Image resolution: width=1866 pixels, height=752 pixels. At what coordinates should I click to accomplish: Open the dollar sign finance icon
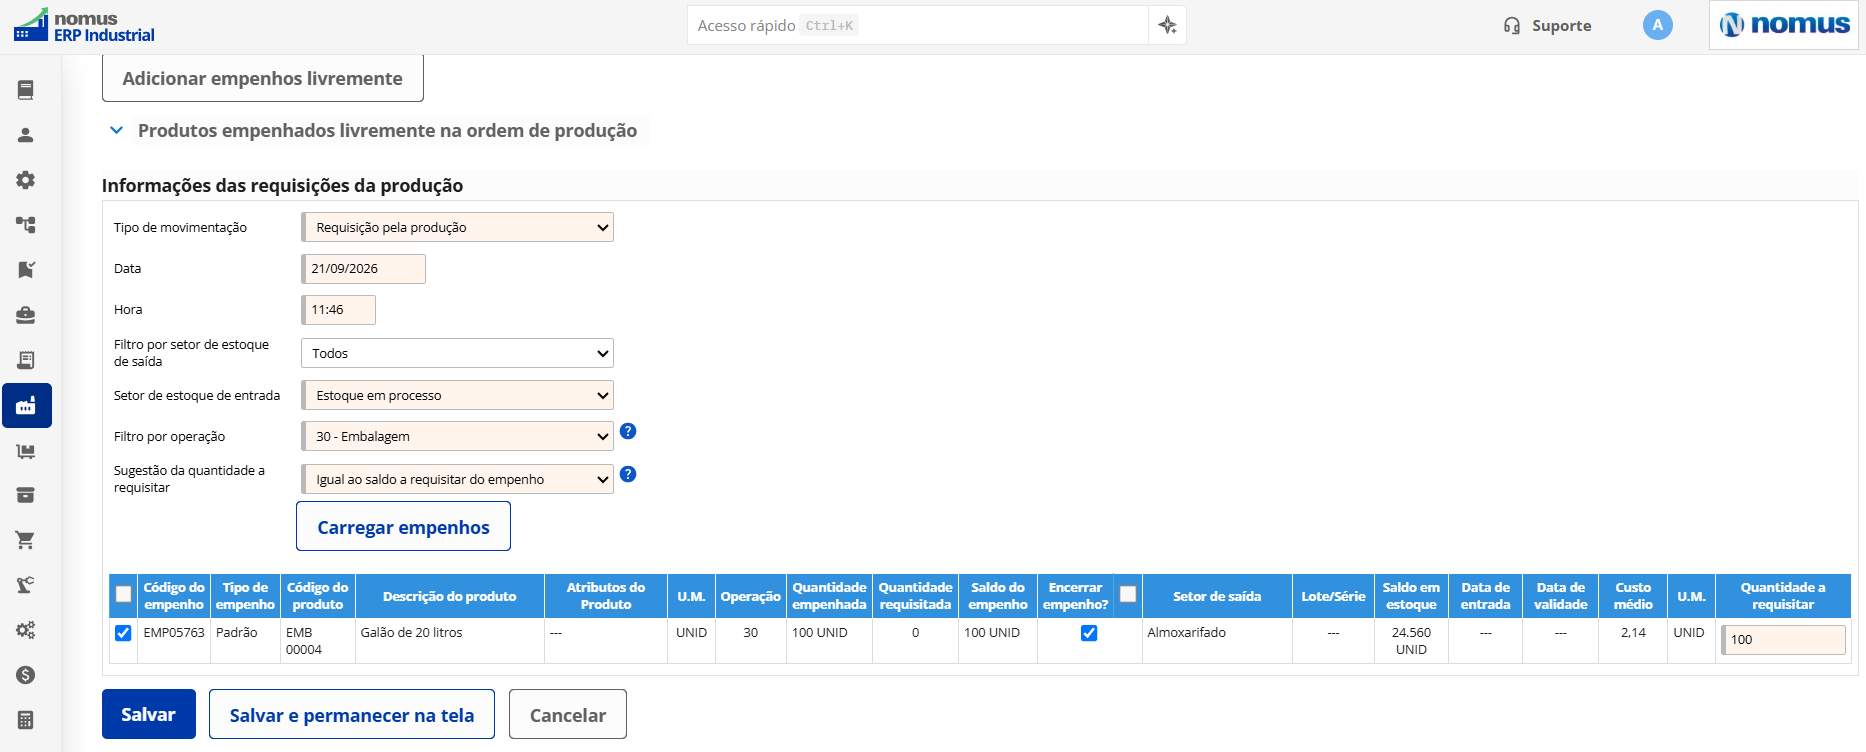(26, 675)
